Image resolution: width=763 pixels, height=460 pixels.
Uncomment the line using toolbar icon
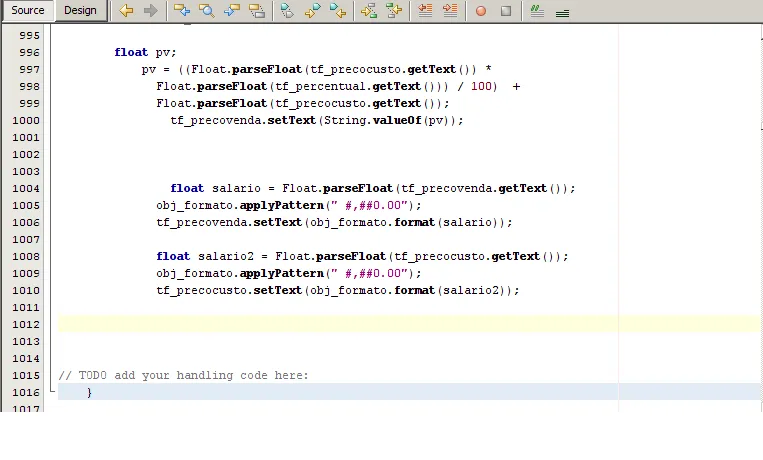click(562, 11)
